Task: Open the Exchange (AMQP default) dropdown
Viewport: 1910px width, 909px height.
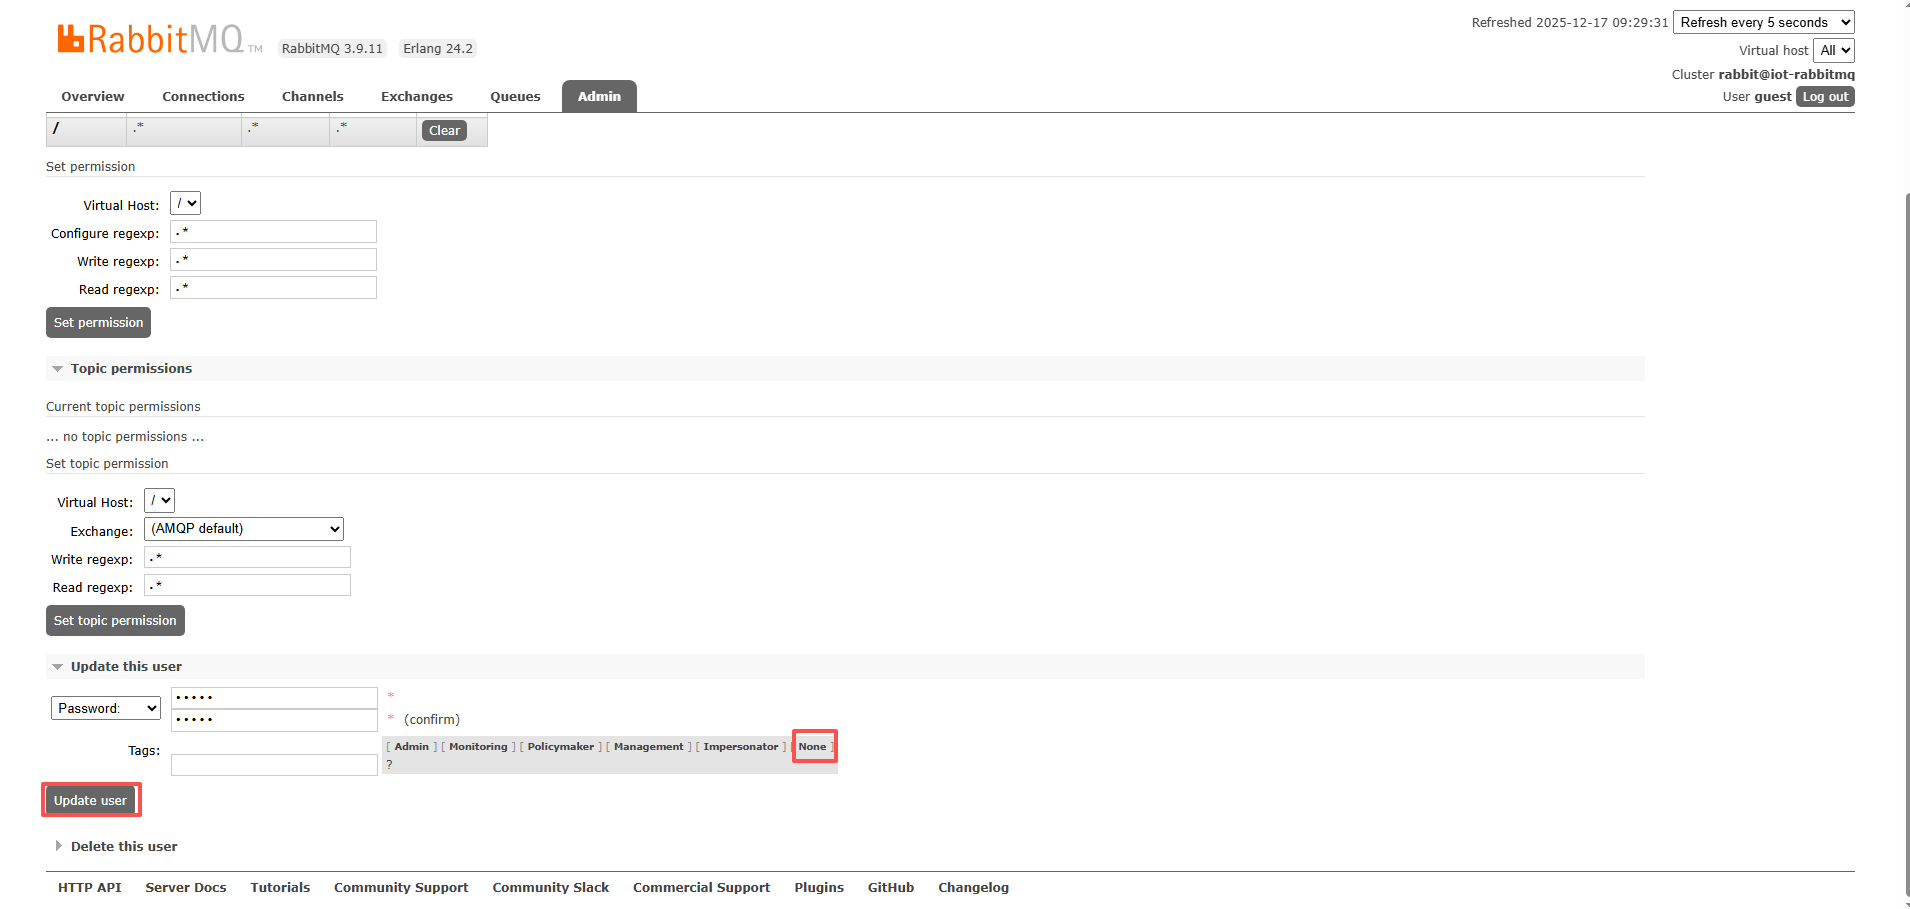Action: click(x=244, y=529)
